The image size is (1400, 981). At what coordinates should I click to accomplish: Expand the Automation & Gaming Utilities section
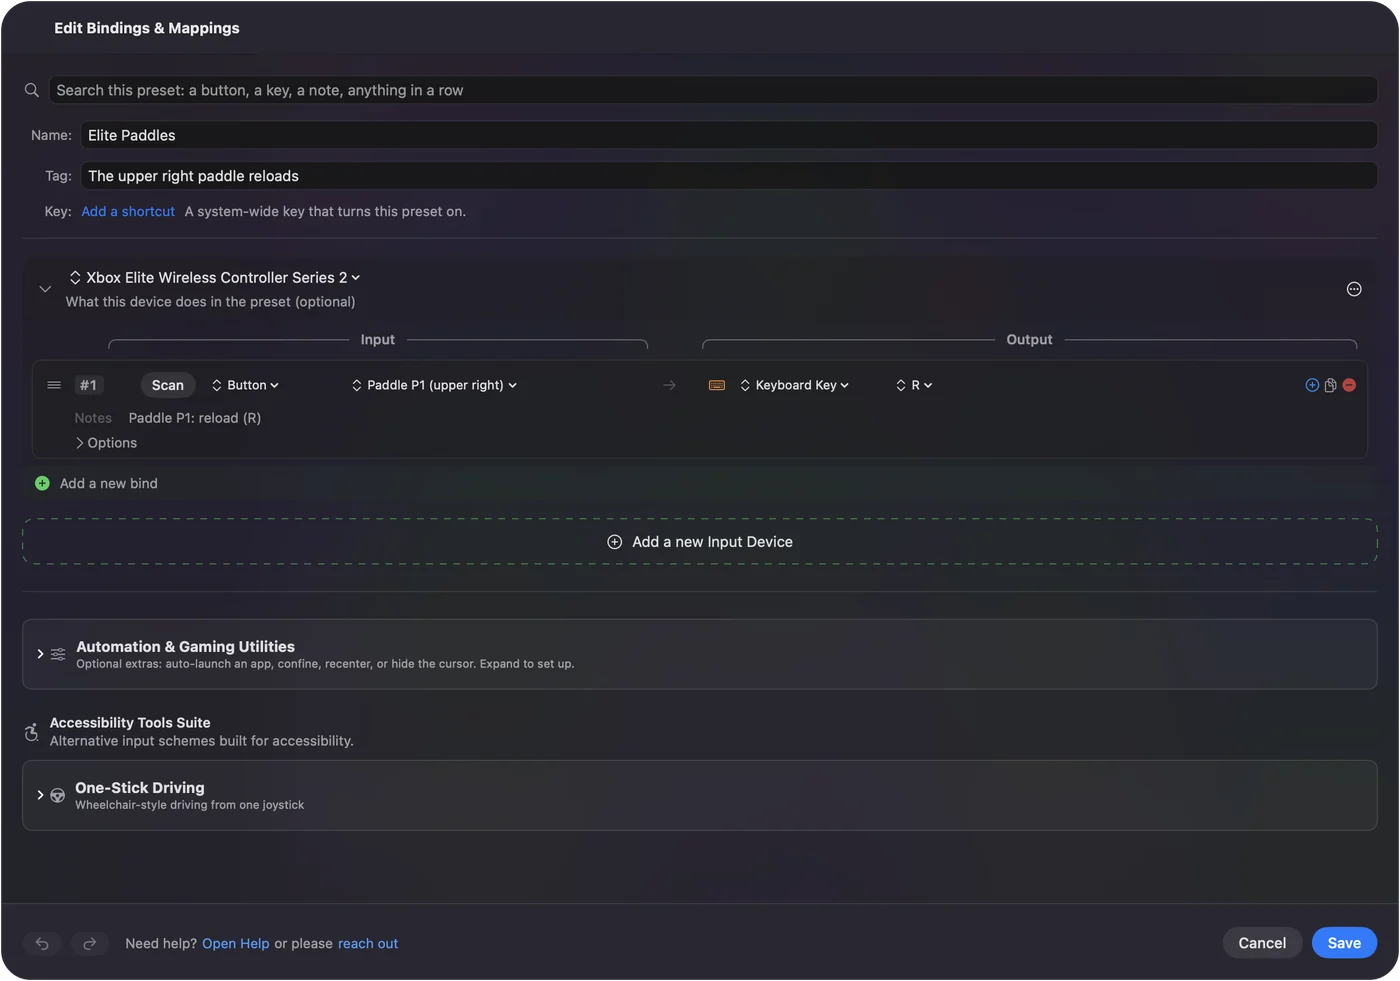pos(40,654)
